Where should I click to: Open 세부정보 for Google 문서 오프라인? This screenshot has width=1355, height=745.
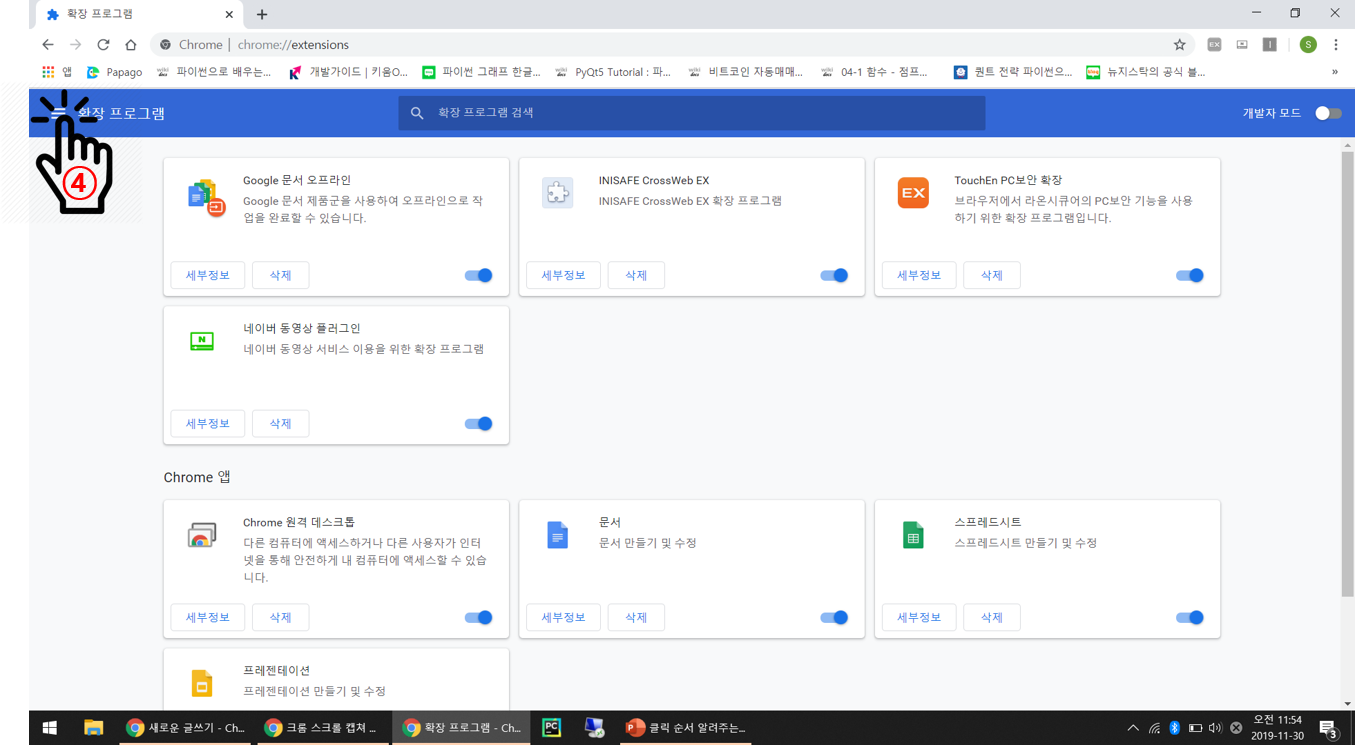point(208,275)
